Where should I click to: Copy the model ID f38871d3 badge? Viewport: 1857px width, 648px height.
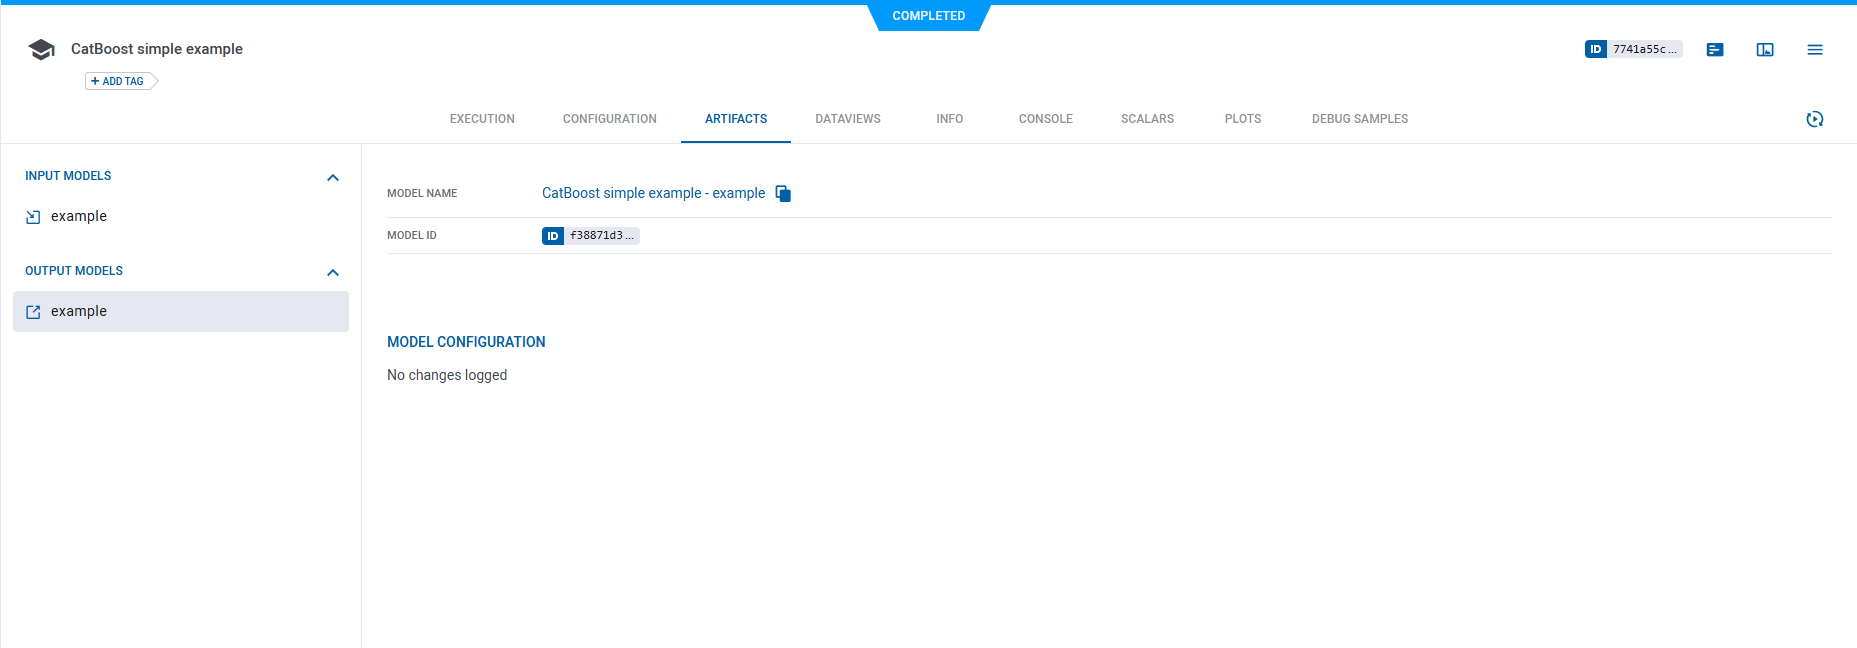pos(590,236)
